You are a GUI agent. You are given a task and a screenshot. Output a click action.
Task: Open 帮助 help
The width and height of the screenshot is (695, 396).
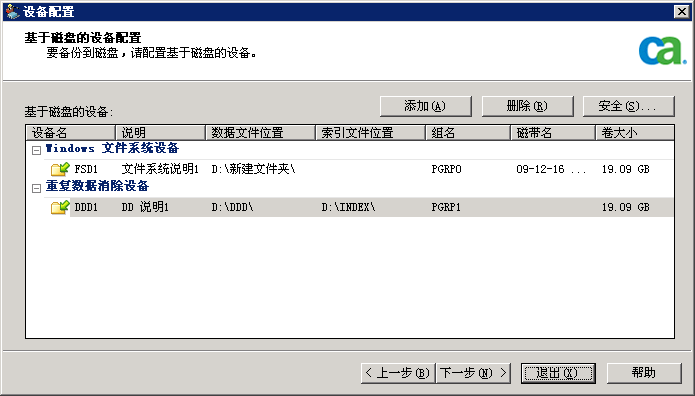point(644,373)
